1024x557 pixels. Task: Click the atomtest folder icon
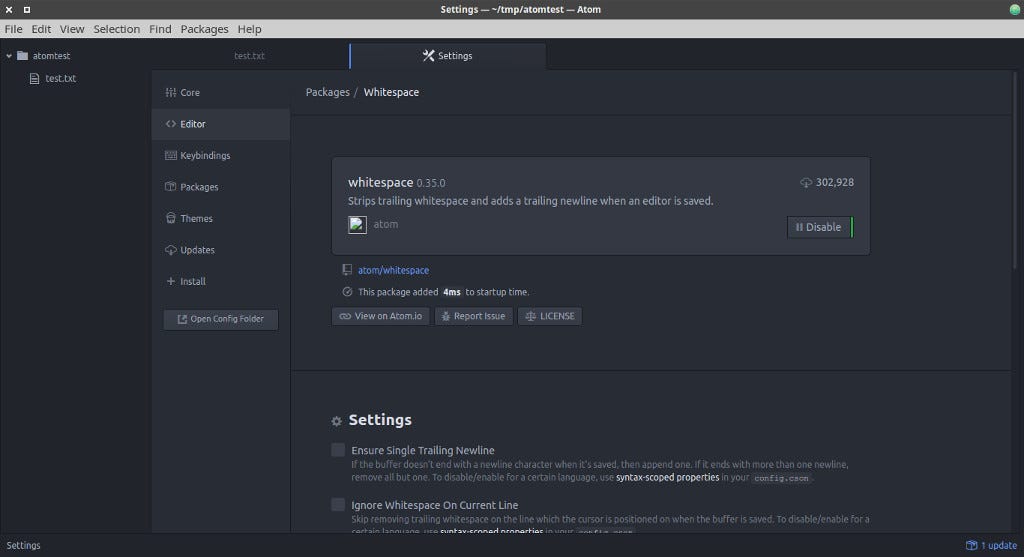(23, 56)
